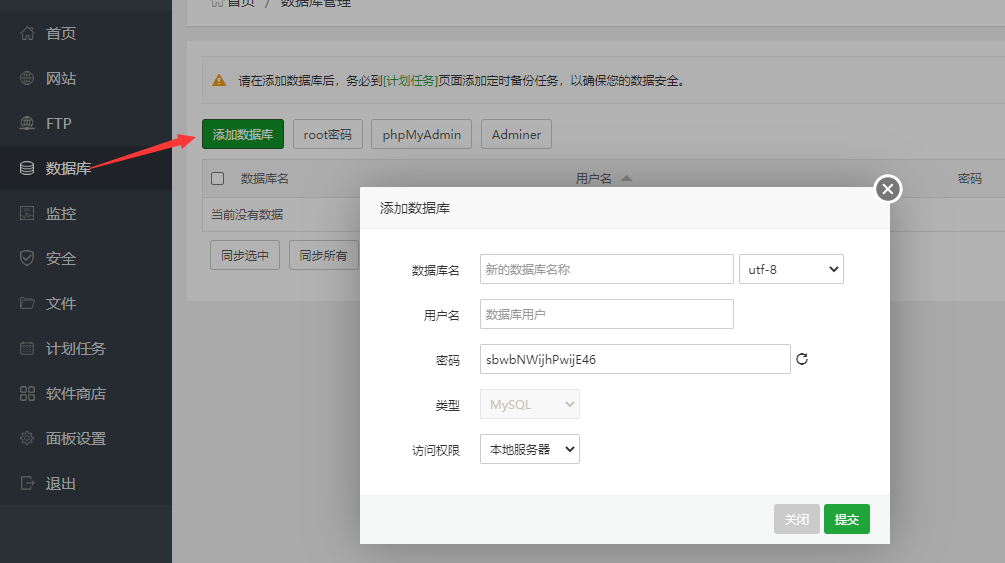Click the FTP sidebar icon
This screenshot has height=563, width=1005.
[27, 124]
